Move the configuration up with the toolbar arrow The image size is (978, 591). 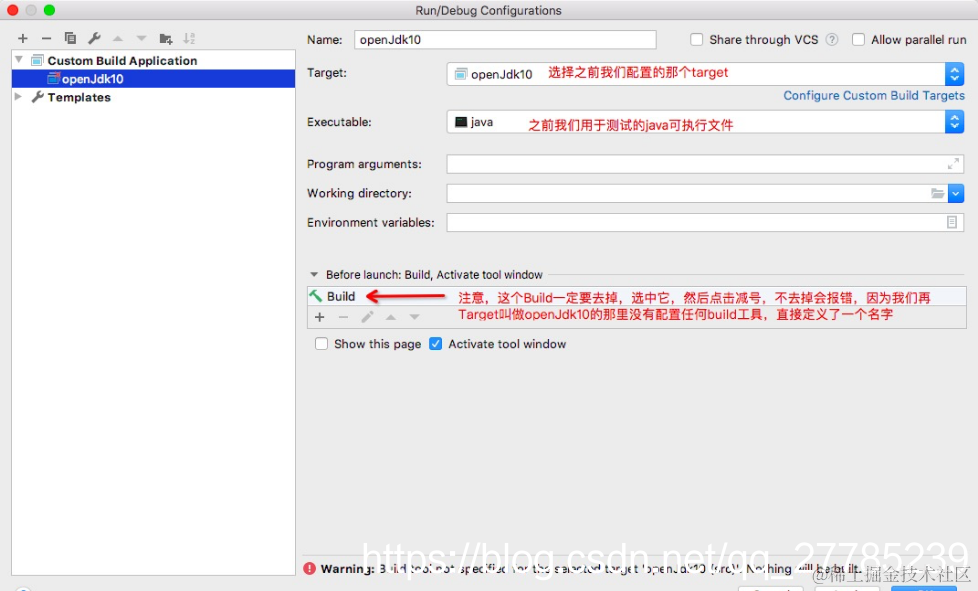click(x=118, y=39)
